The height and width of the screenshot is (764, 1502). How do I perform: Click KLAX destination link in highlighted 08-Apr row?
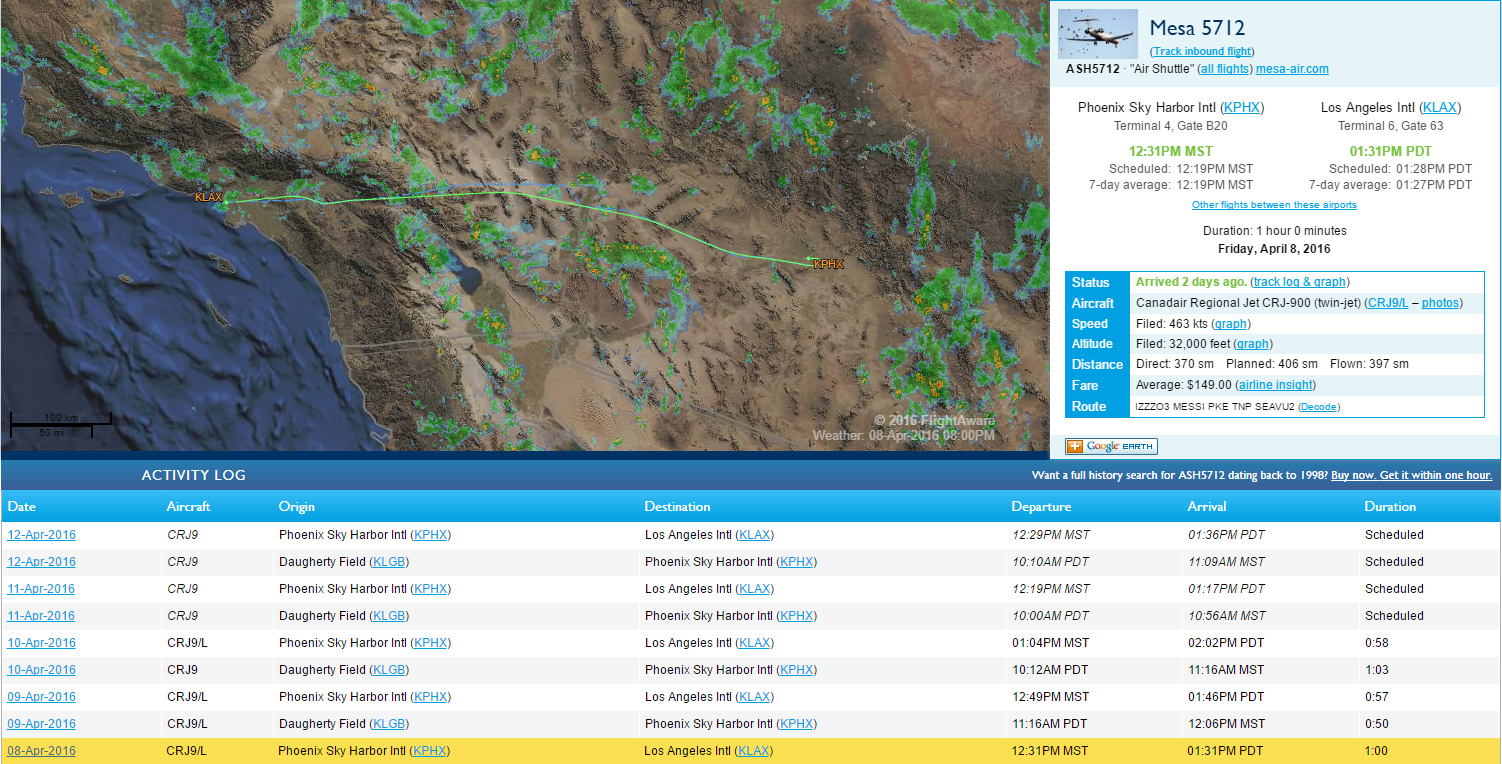coord(754,751)
